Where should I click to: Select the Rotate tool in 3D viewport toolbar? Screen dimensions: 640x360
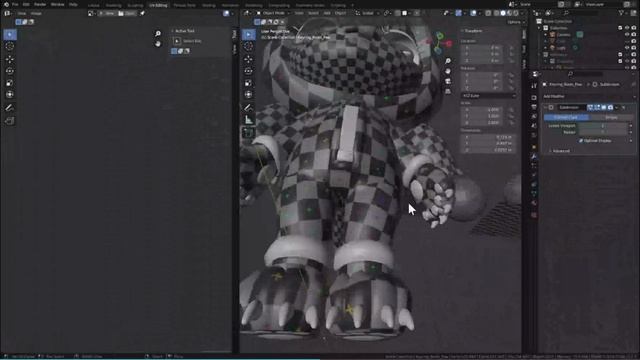pos(248,71)
